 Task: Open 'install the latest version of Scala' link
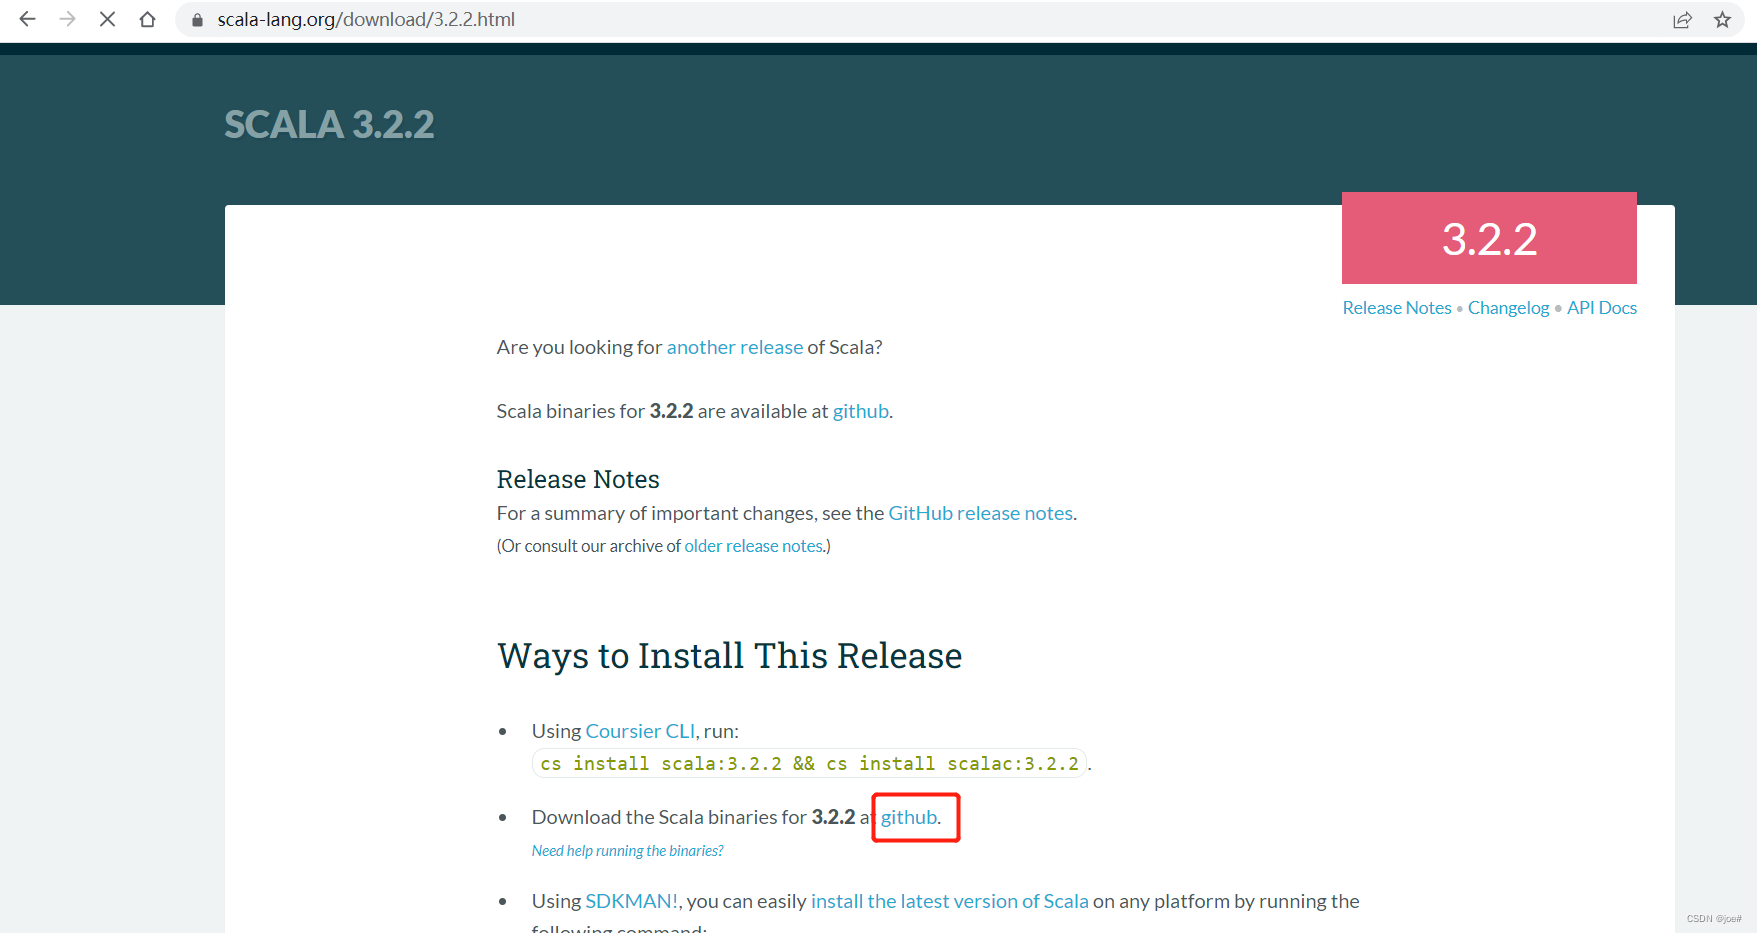click(x=949, y=901)
